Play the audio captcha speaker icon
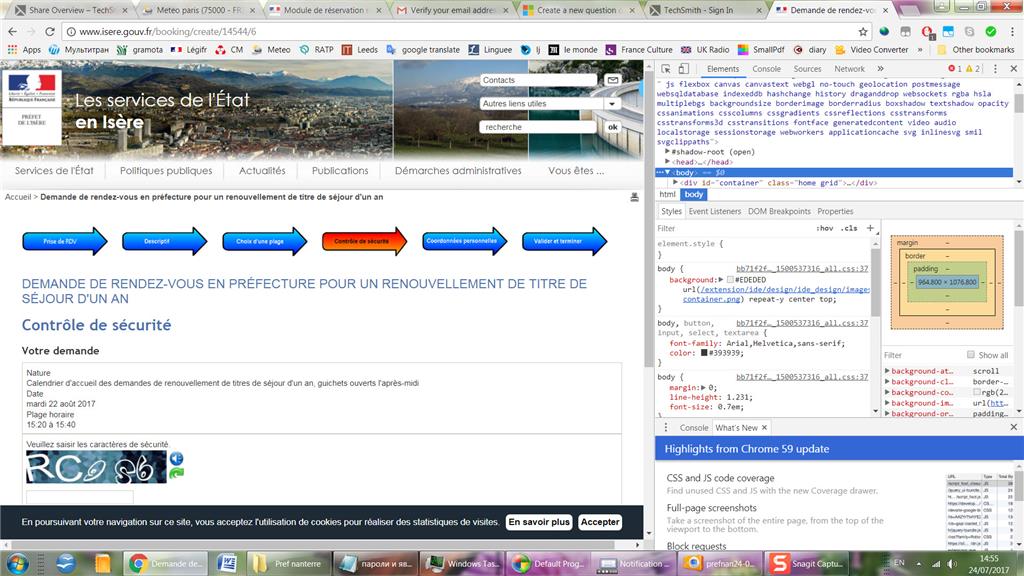This screenshot has width=1024, height=576. 176,458
